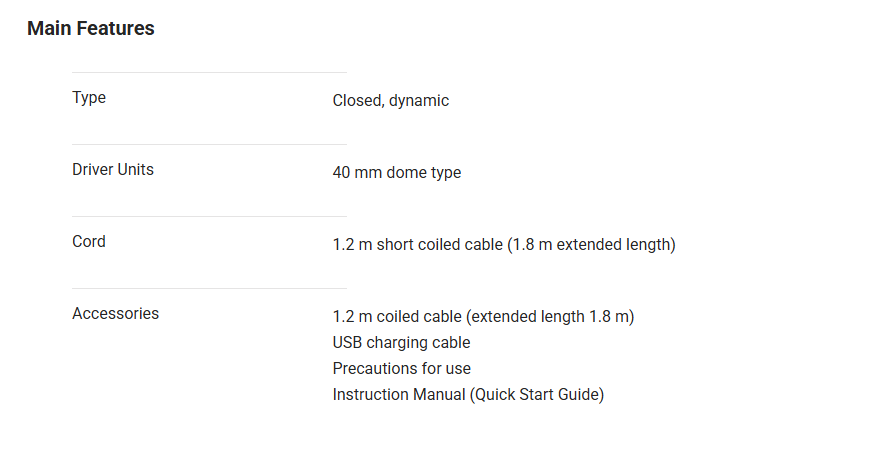Click the divider line above Accessories
892x450 pixels.
pos(209,288)
